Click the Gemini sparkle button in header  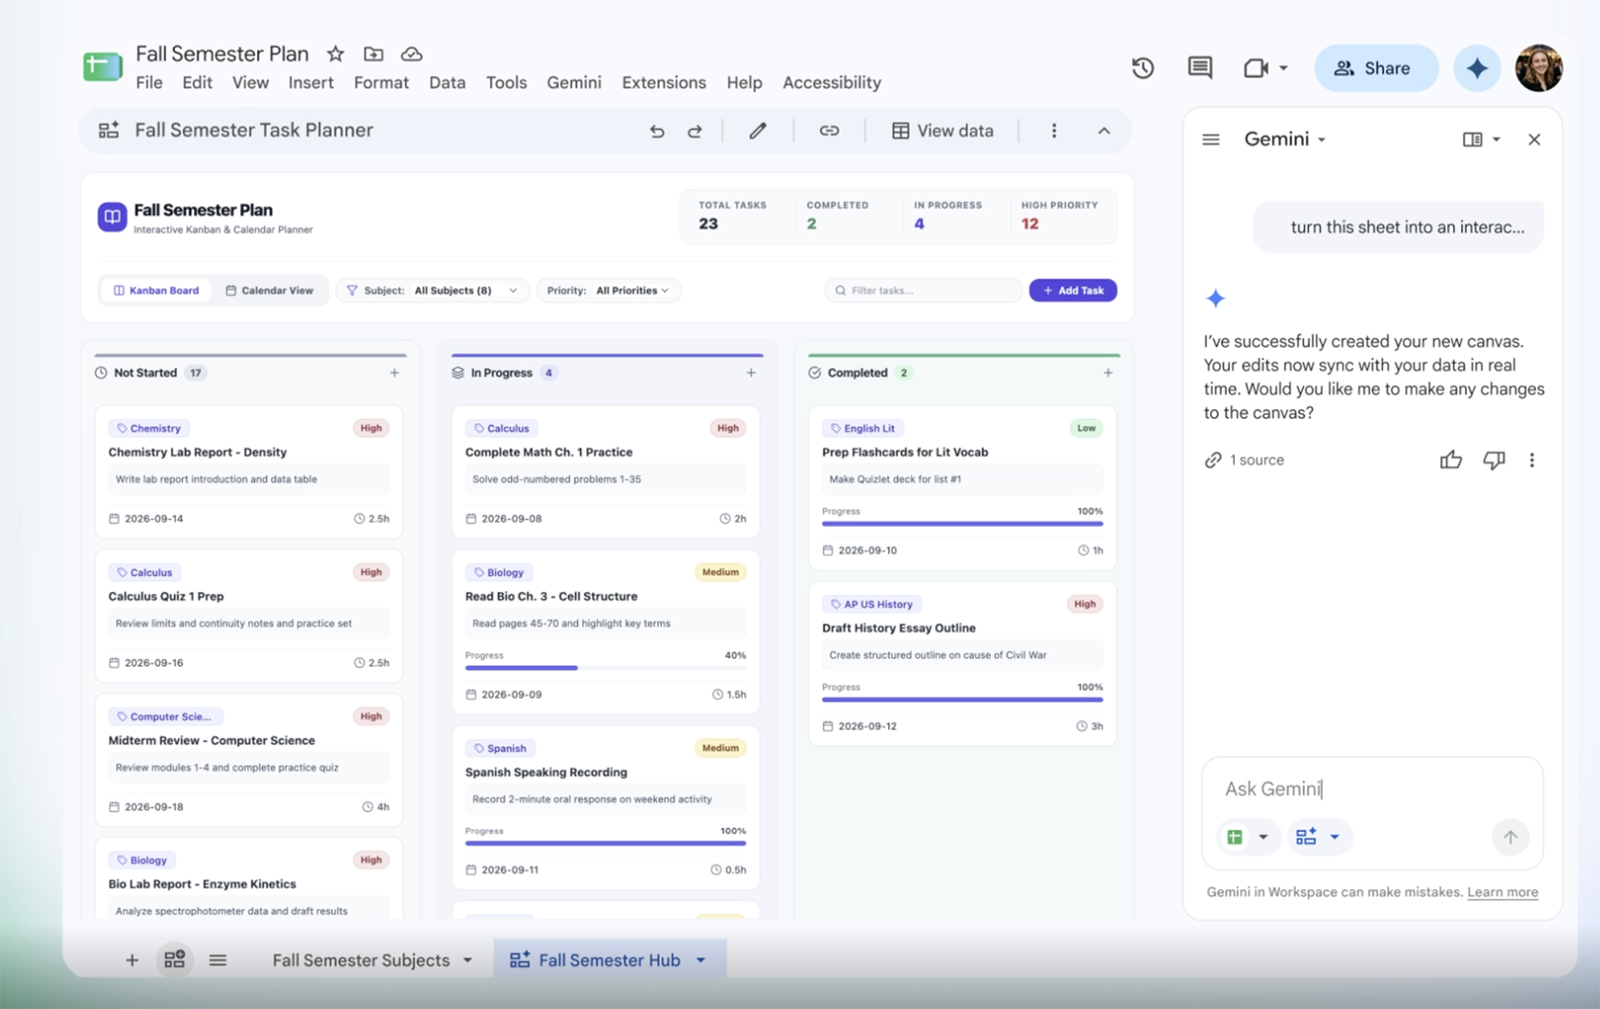click(x=1477, y=68)
